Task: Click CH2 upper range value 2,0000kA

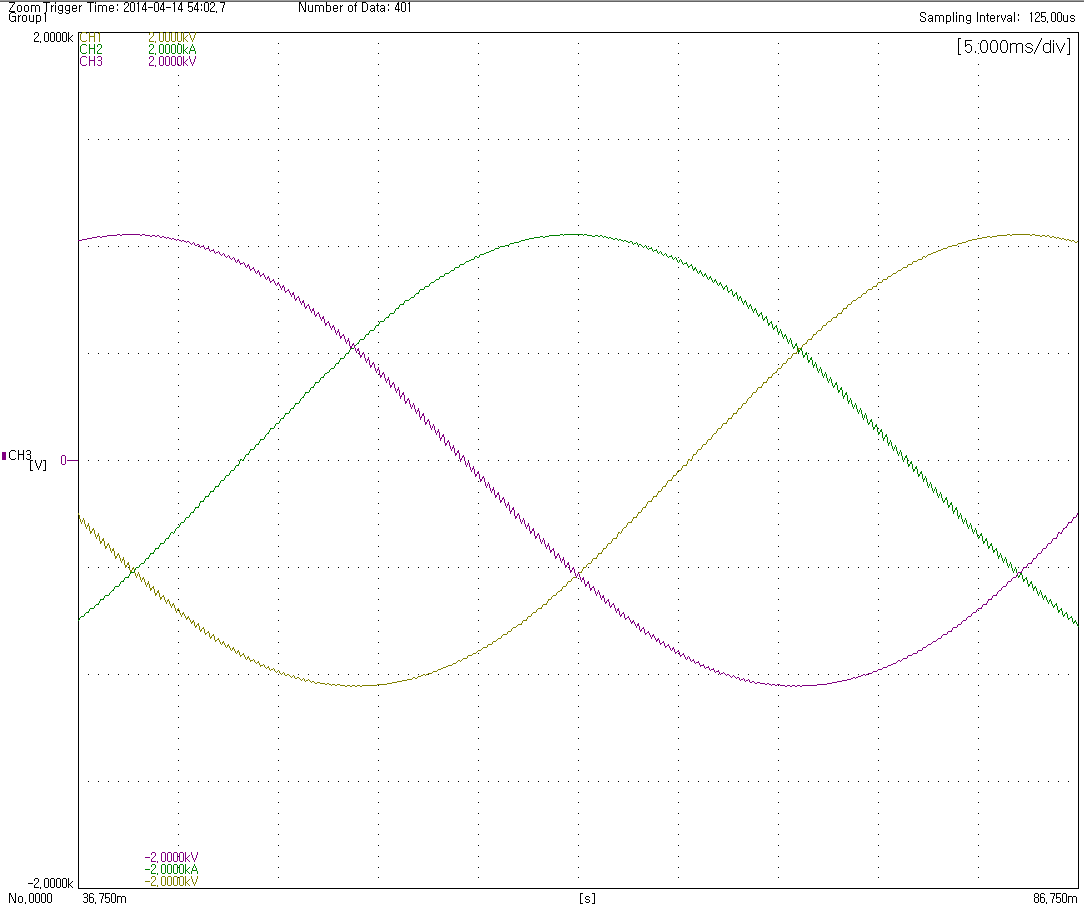Action: [172, 49]
